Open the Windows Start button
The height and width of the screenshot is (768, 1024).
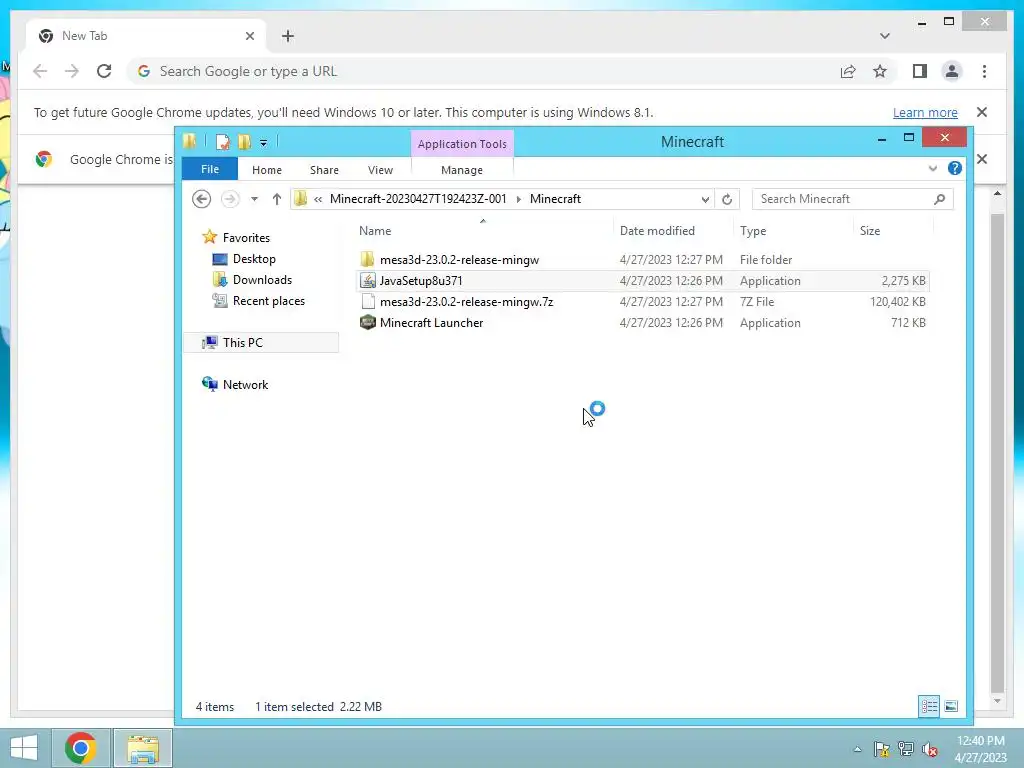coord(24,748)
